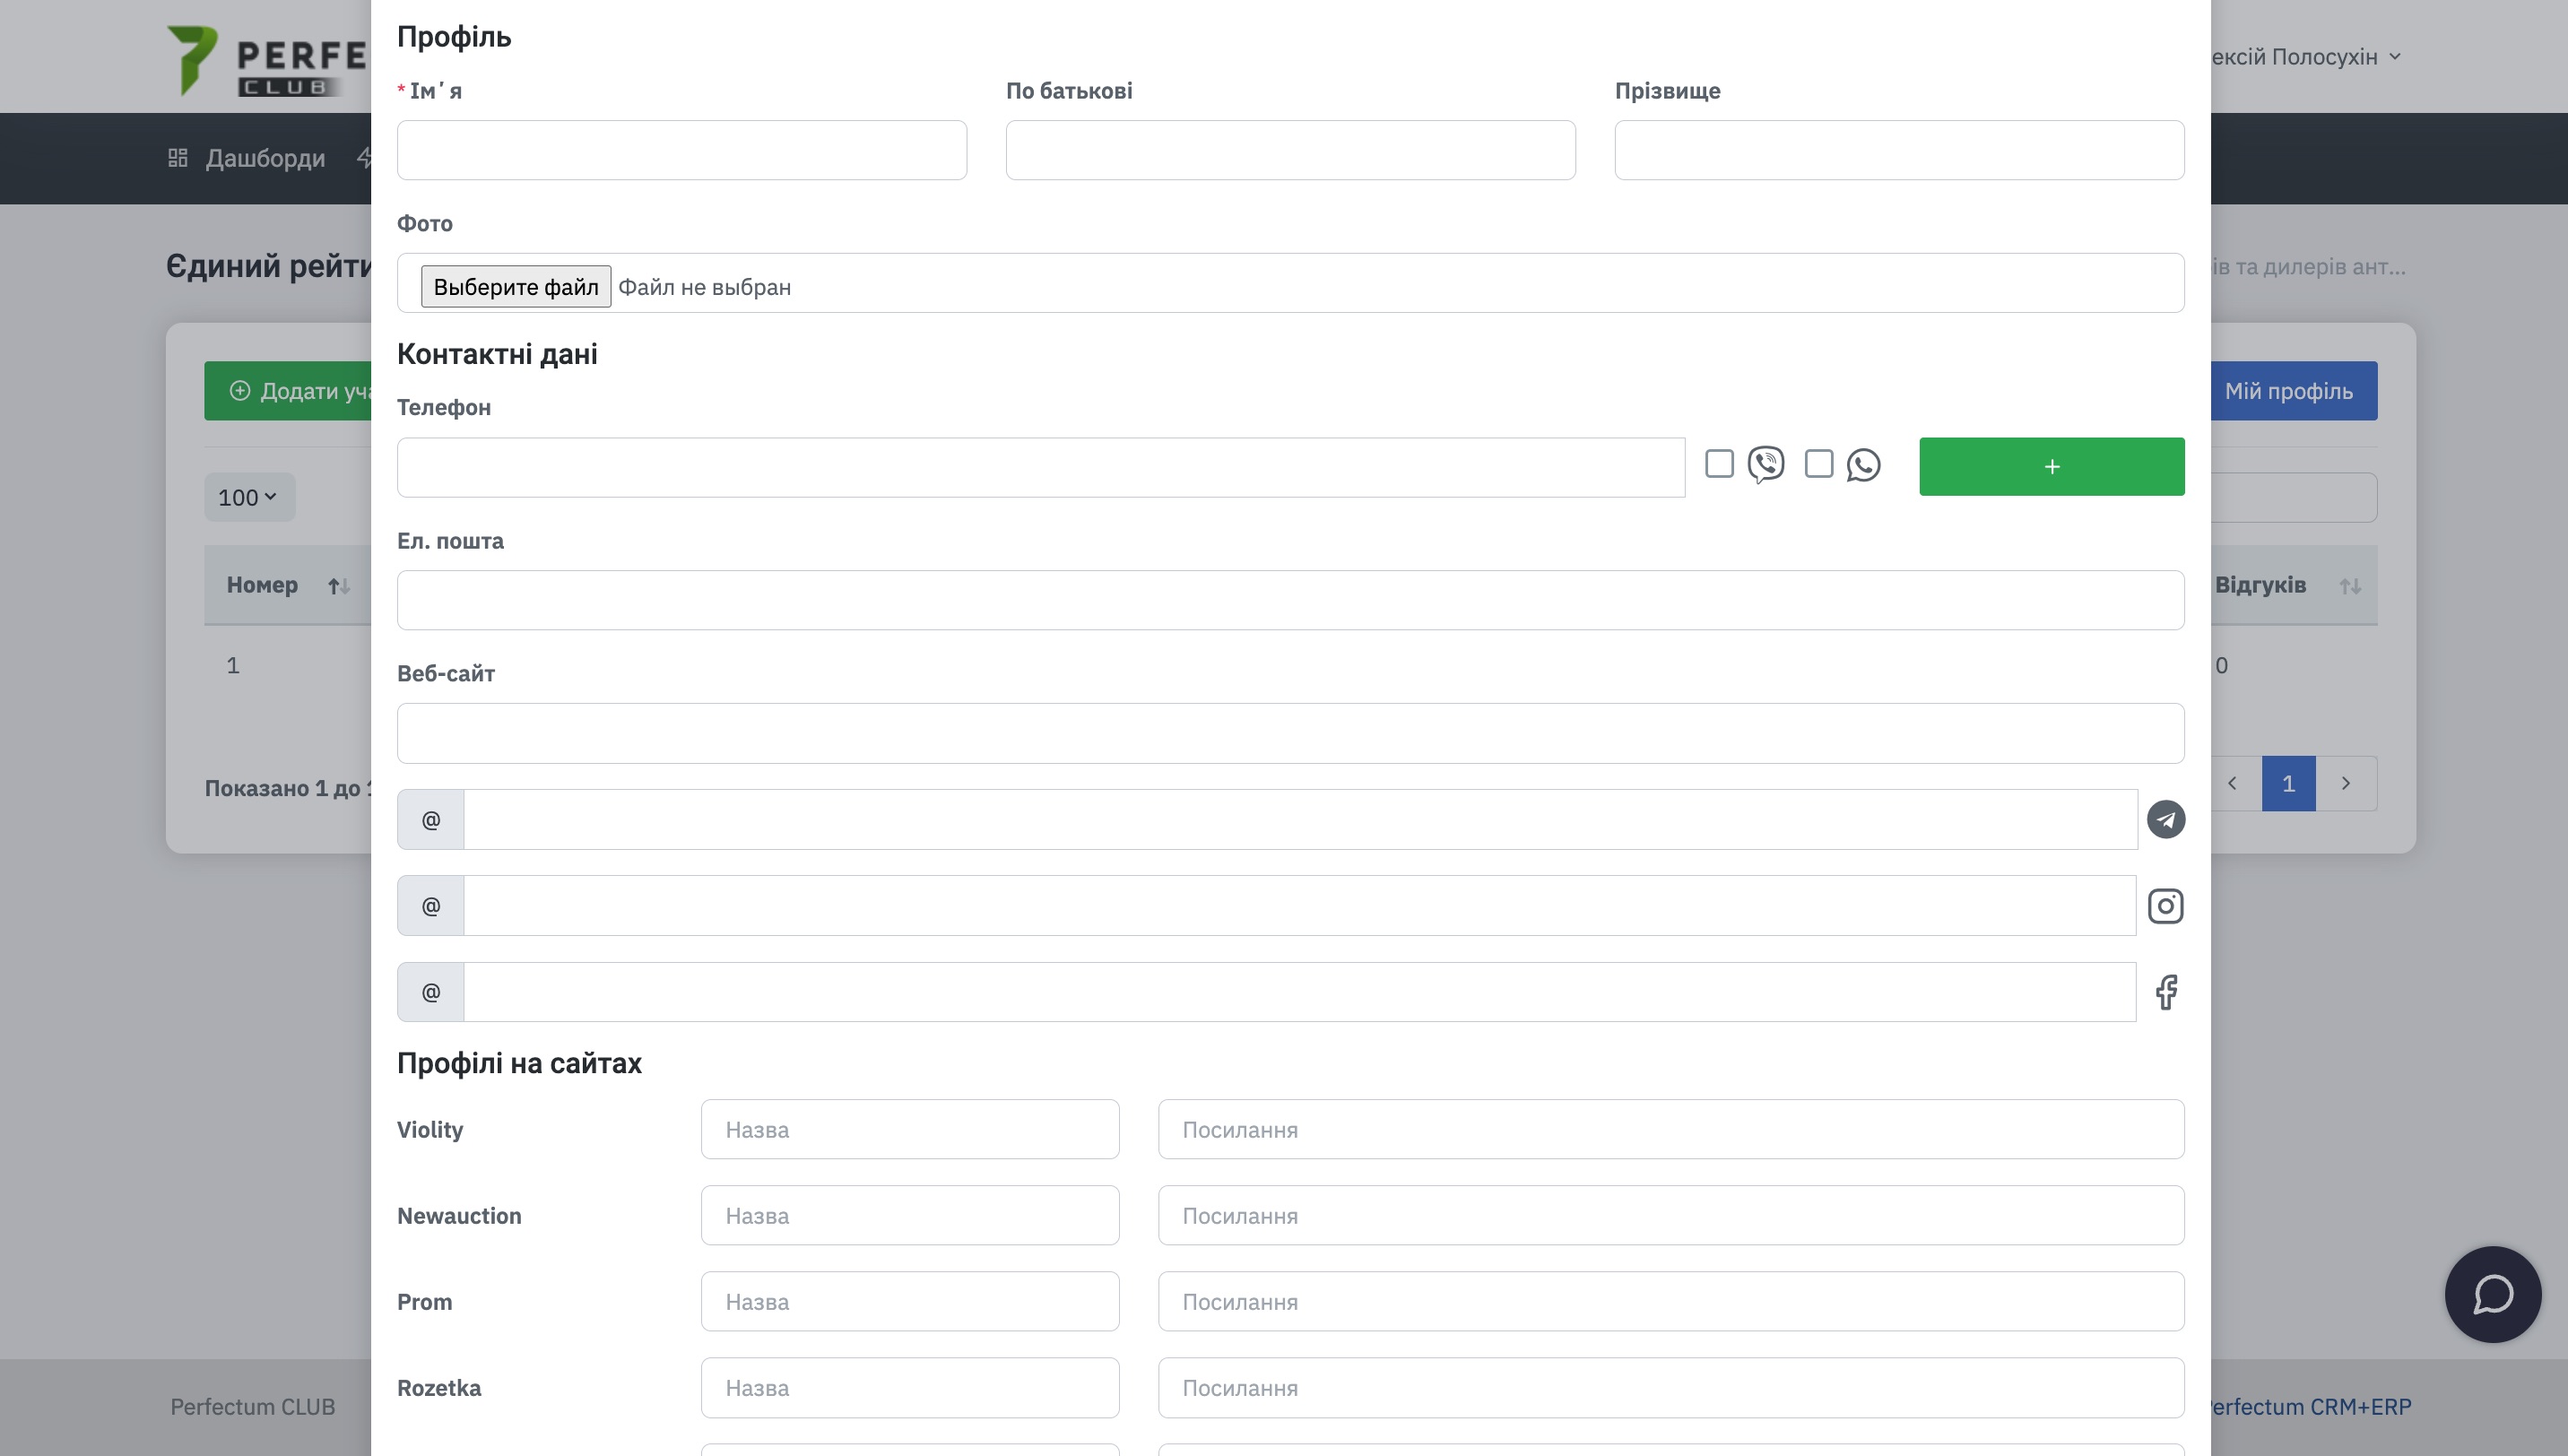Image resolution: width=2568 pixels, height=1456 pixels.
Task: Click the Violity Посилання link field
Action: point(1670,1129)
